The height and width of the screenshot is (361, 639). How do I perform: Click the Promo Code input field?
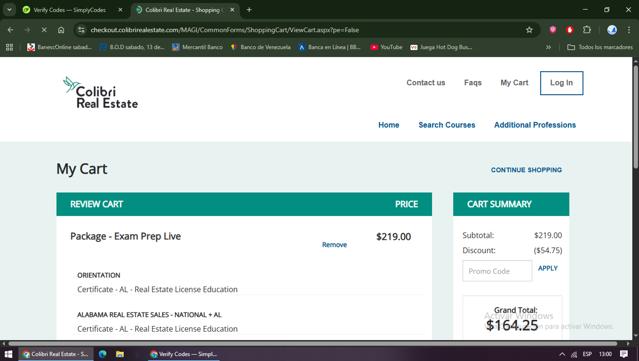(497, 271)
